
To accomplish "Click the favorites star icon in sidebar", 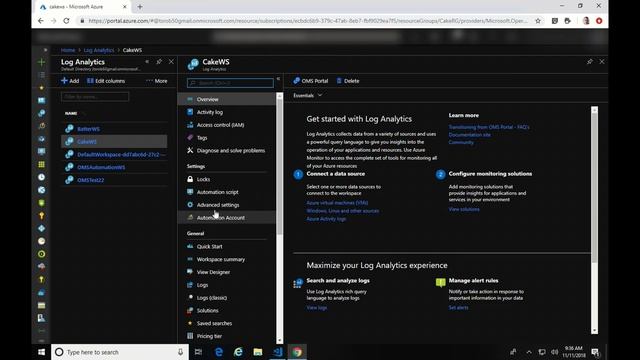I will (x=41, y=88).
